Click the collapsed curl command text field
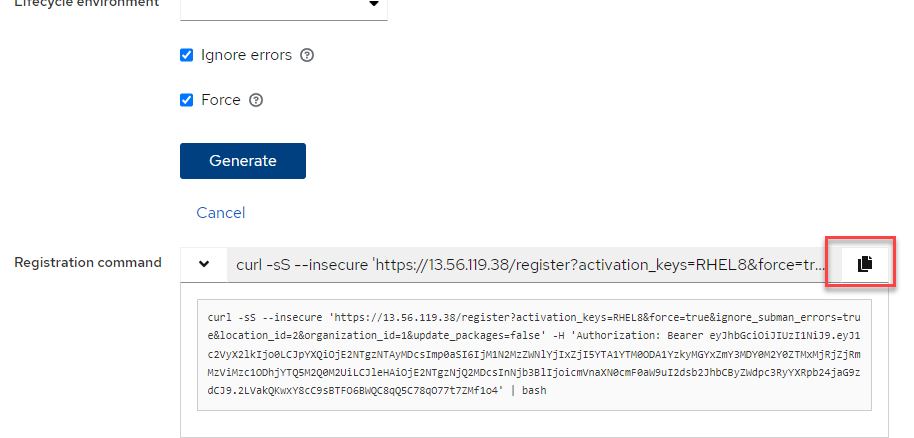Screen dimensions: 914x438 coord(530,264)
